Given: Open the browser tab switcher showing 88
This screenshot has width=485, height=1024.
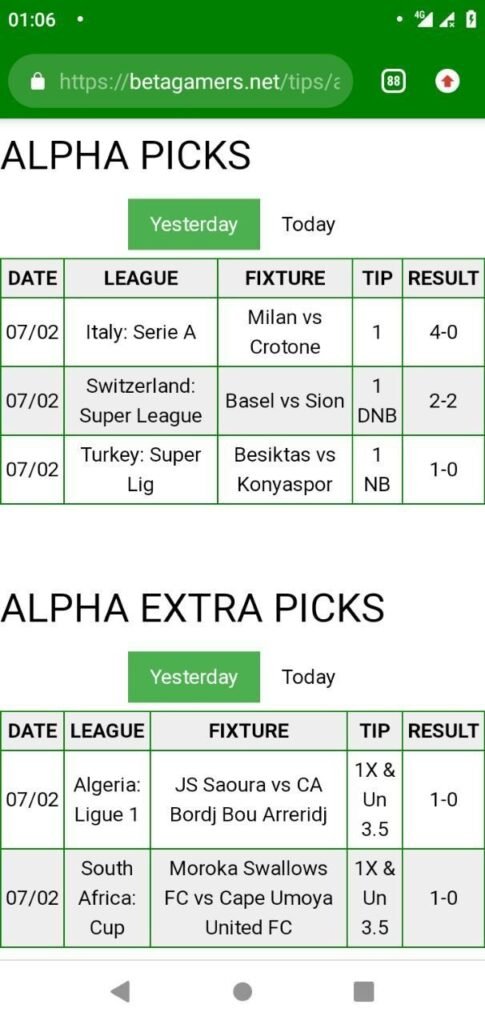Looking at the screenshot, I should coord(393,82).
